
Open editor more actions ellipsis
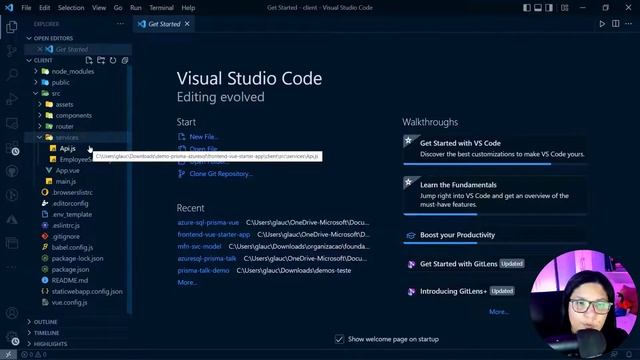click(629, 24)
